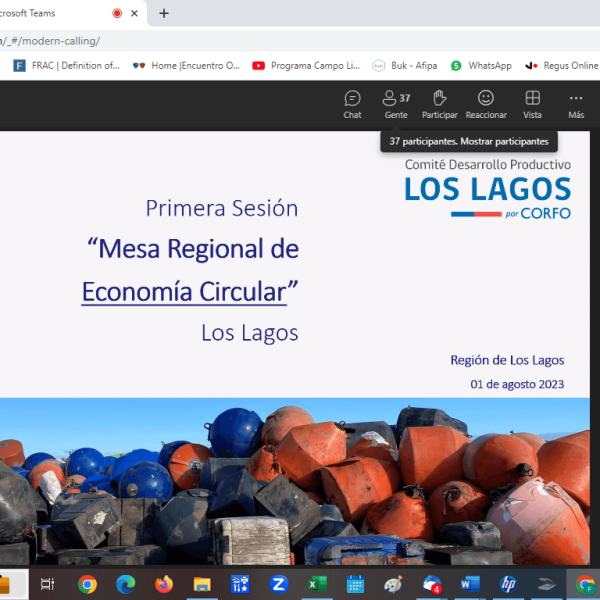Raise hand with the Participar button

[439, 104]
